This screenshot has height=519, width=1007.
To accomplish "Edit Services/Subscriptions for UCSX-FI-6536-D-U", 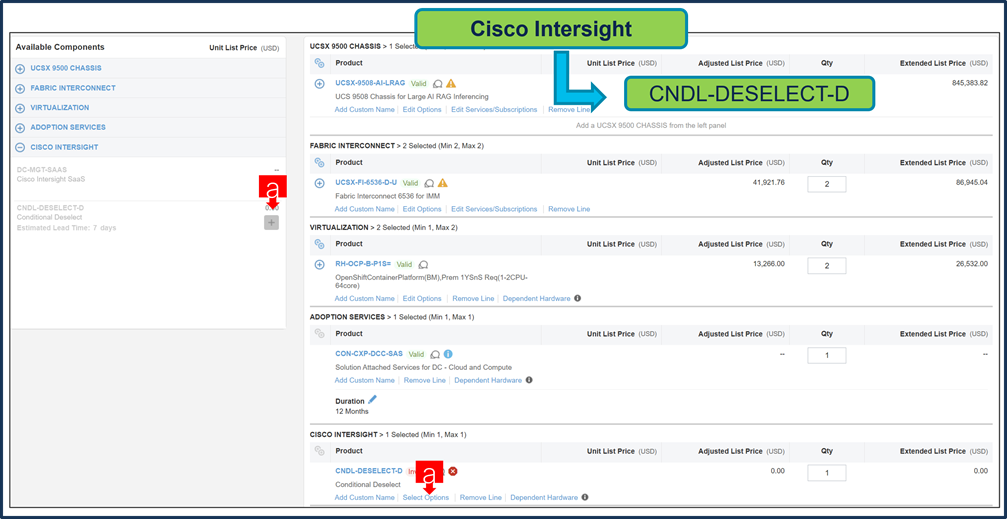I will tap(494, 209).
